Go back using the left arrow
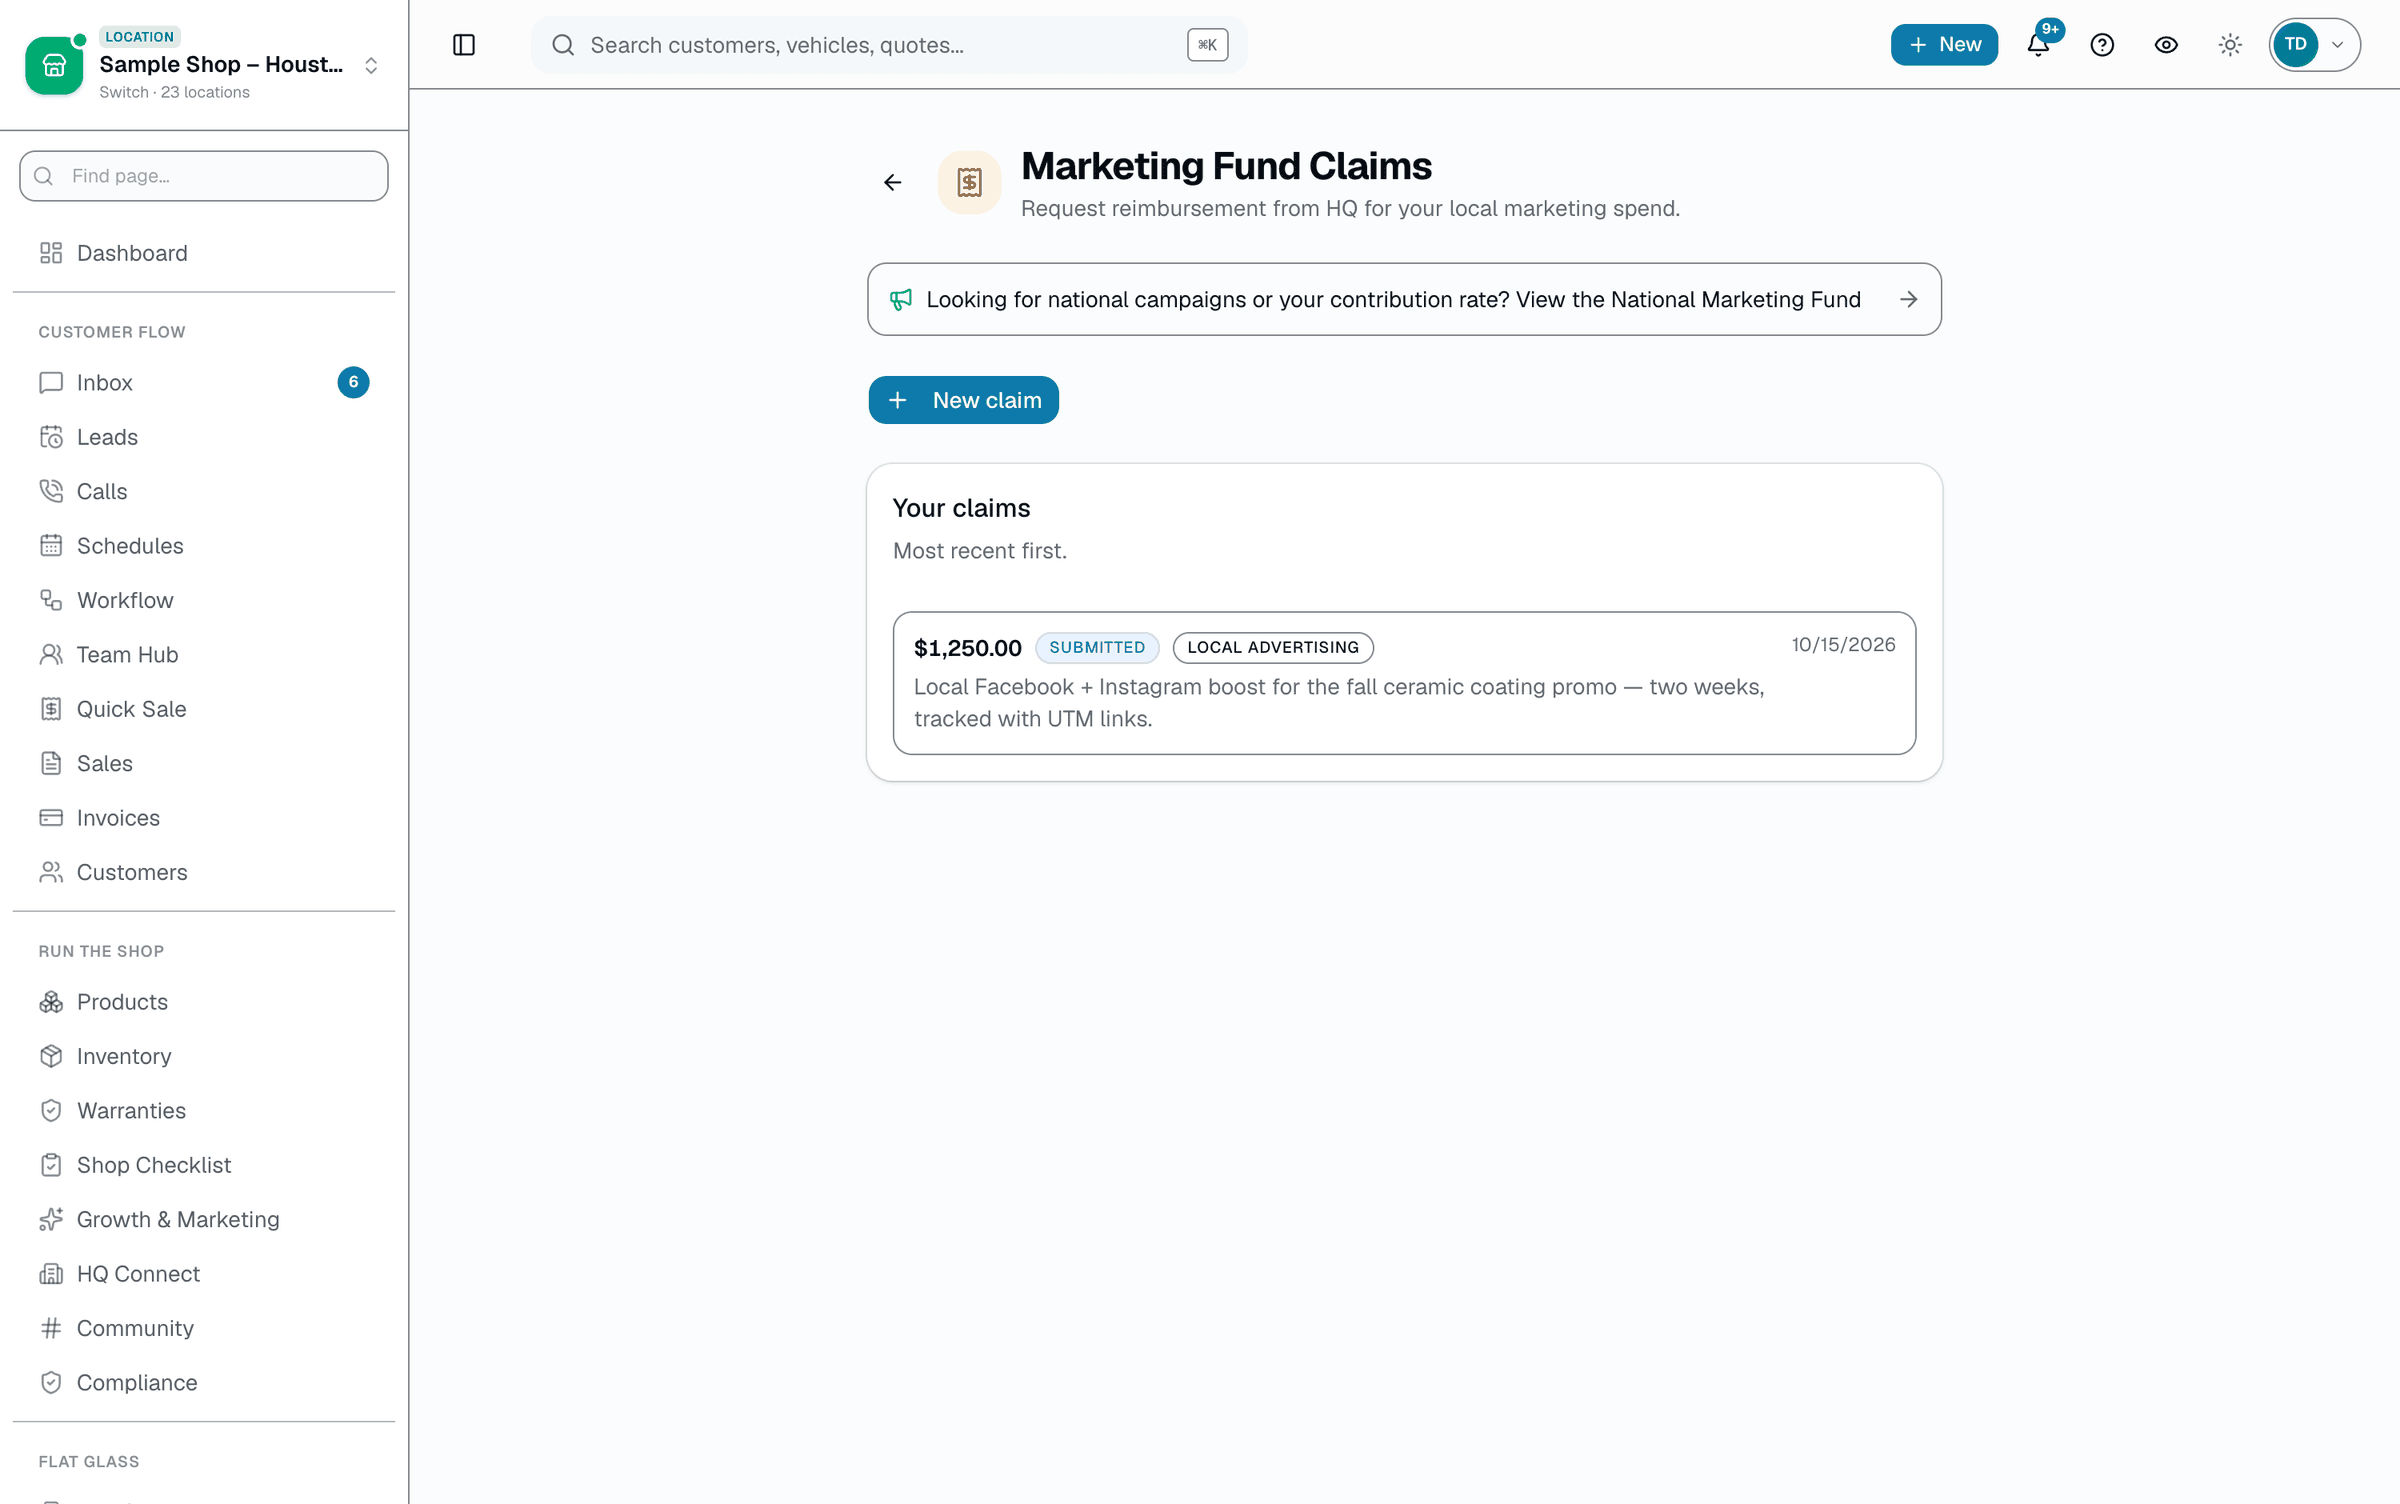The height and width of the screenshot is (1504, 2400). click(x=893, y=182)
